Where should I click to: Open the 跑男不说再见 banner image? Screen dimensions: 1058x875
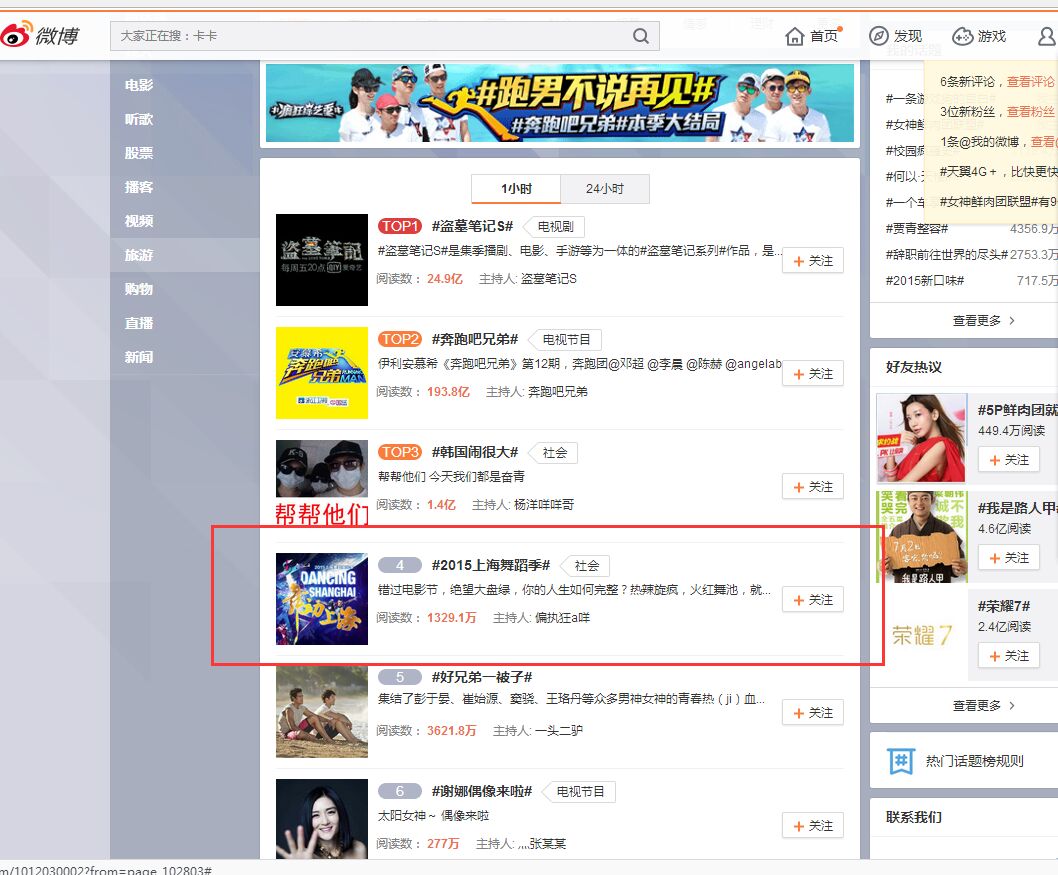(560, 103)
